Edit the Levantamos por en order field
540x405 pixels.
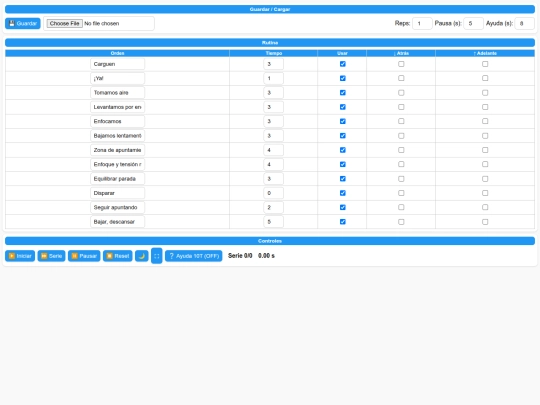(x=117, y=107)
